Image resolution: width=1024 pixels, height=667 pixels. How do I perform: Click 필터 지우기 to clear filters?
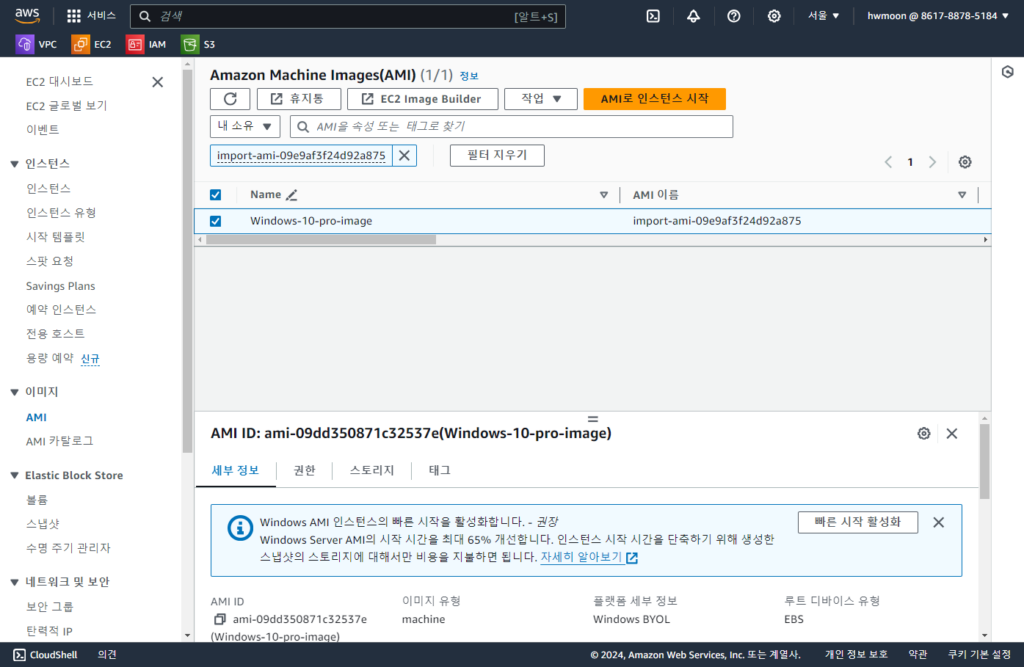[497, 155]
